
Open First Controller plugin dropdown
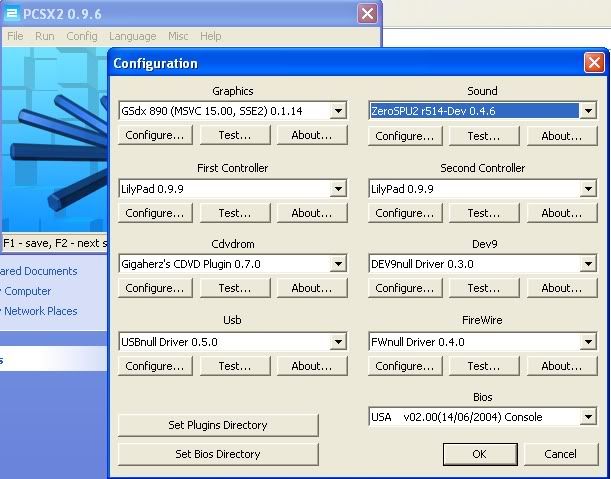[x=338, y=189]
